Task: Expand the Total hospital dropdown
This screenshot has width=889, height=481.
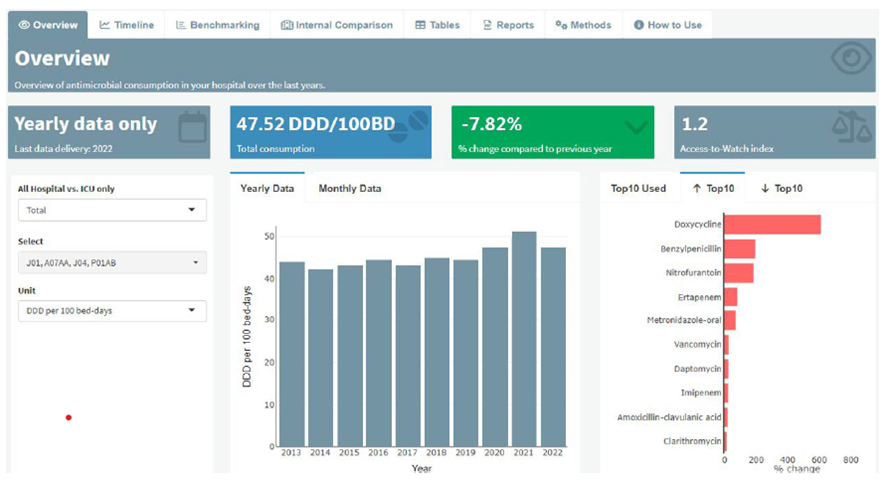Action: (112, 210)
